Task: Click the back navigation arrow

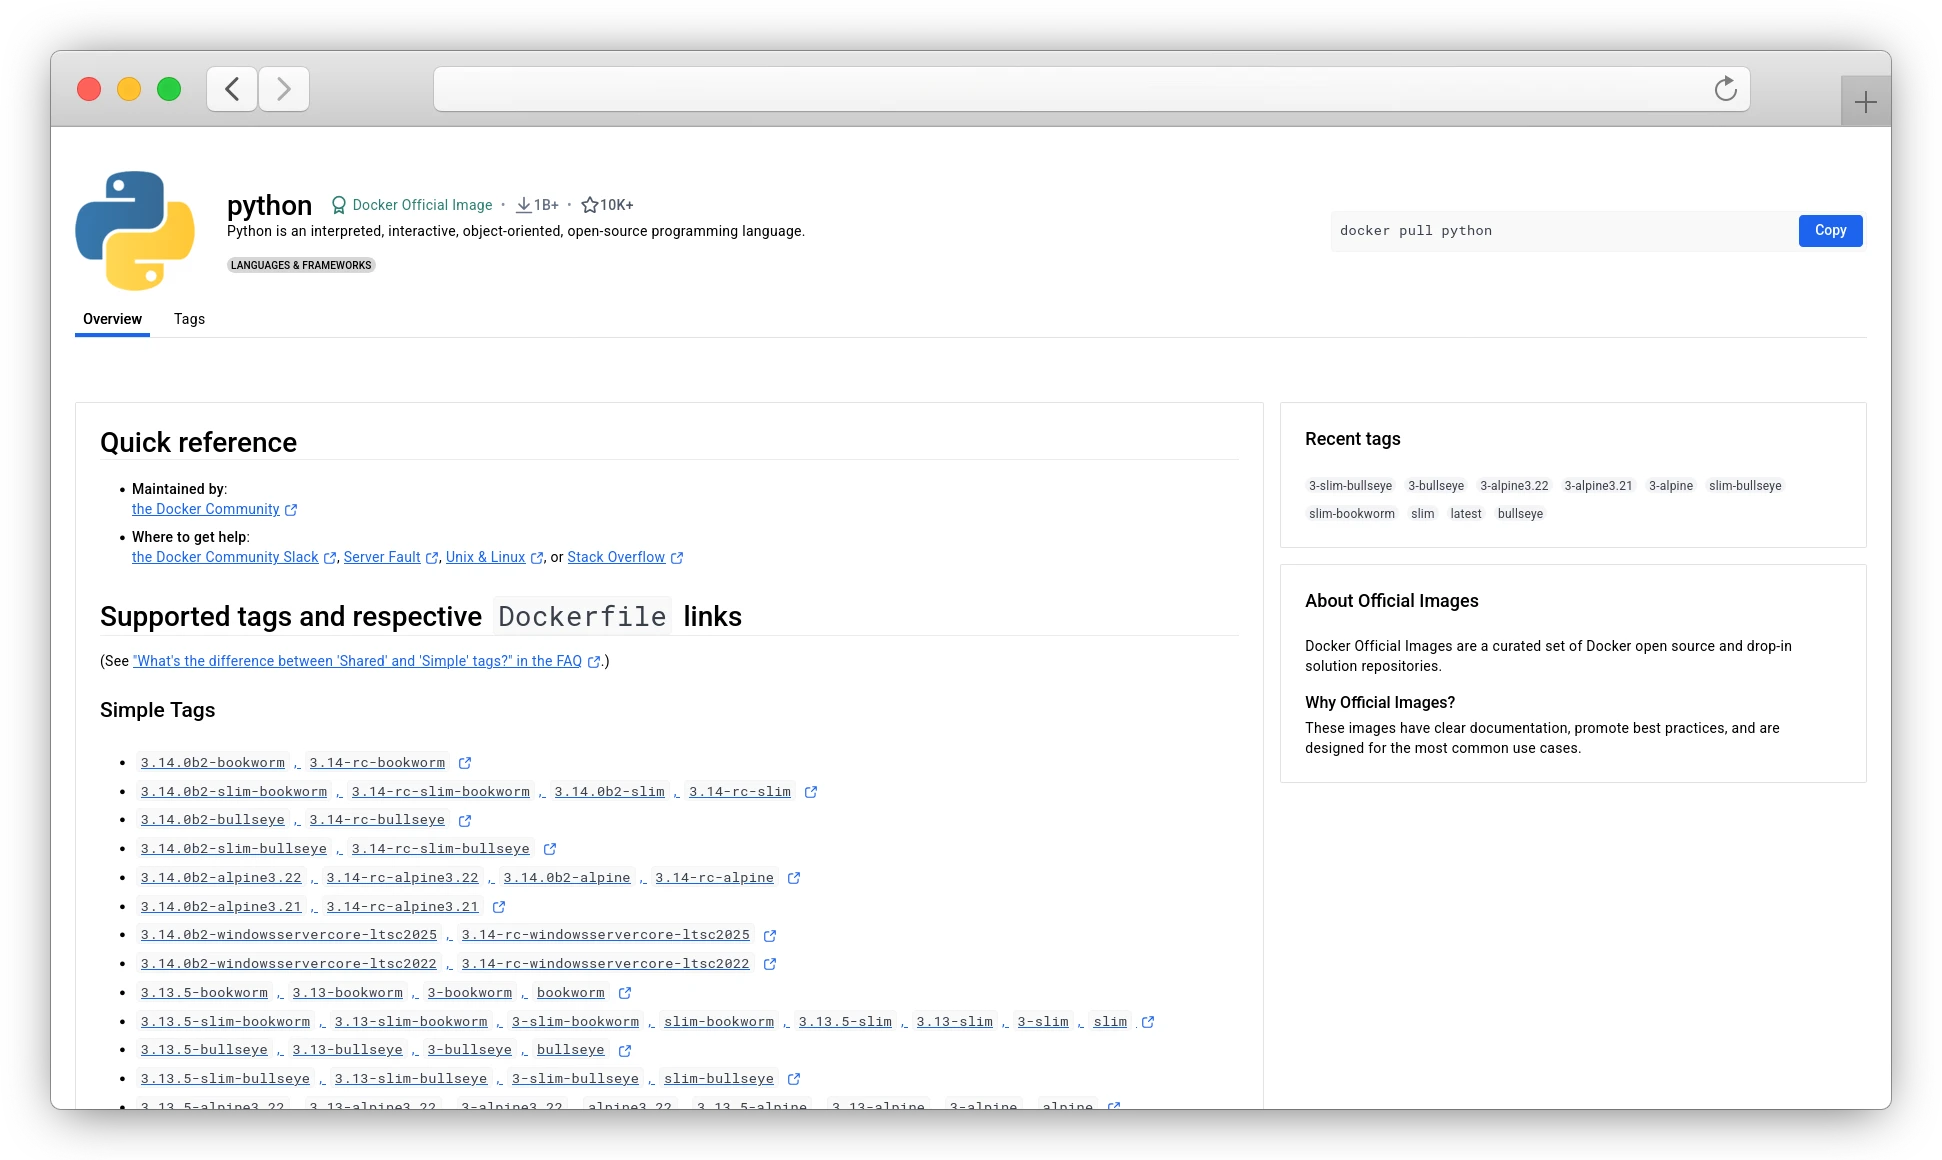Action: coord(231,89)
